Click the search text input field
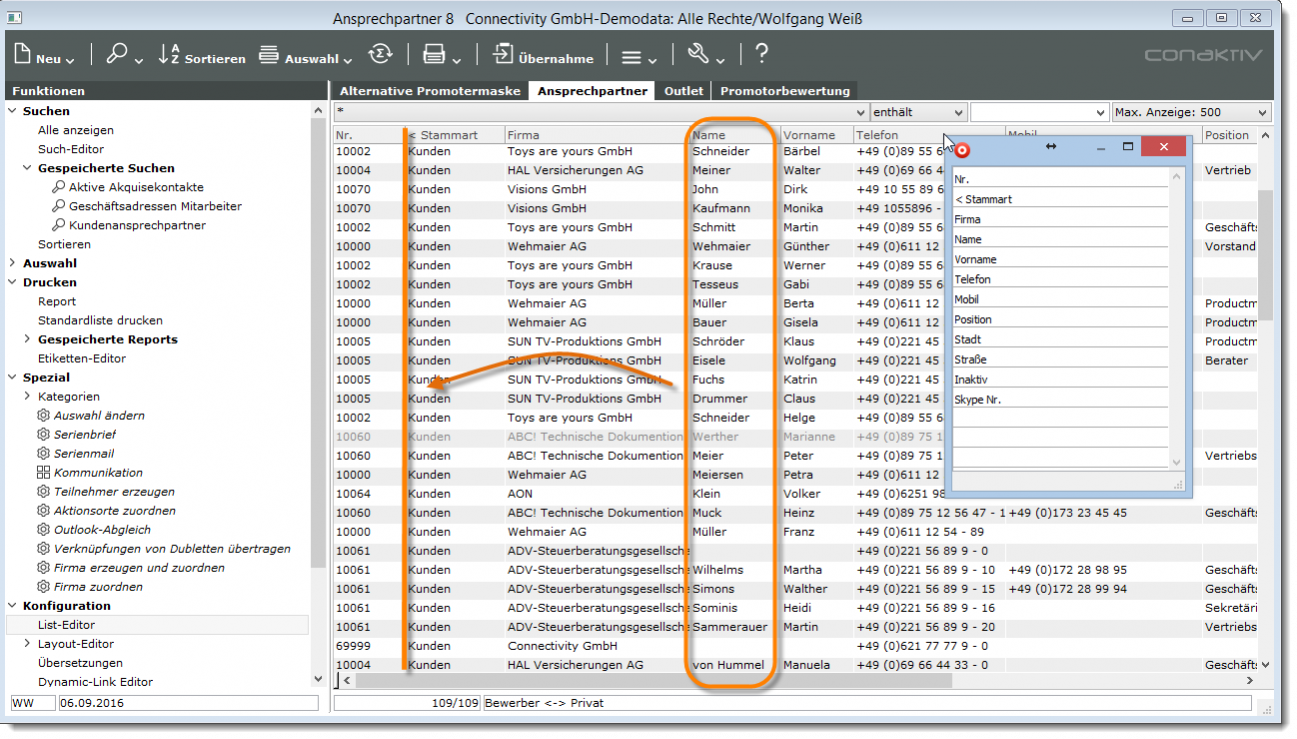 pos(600,113)
